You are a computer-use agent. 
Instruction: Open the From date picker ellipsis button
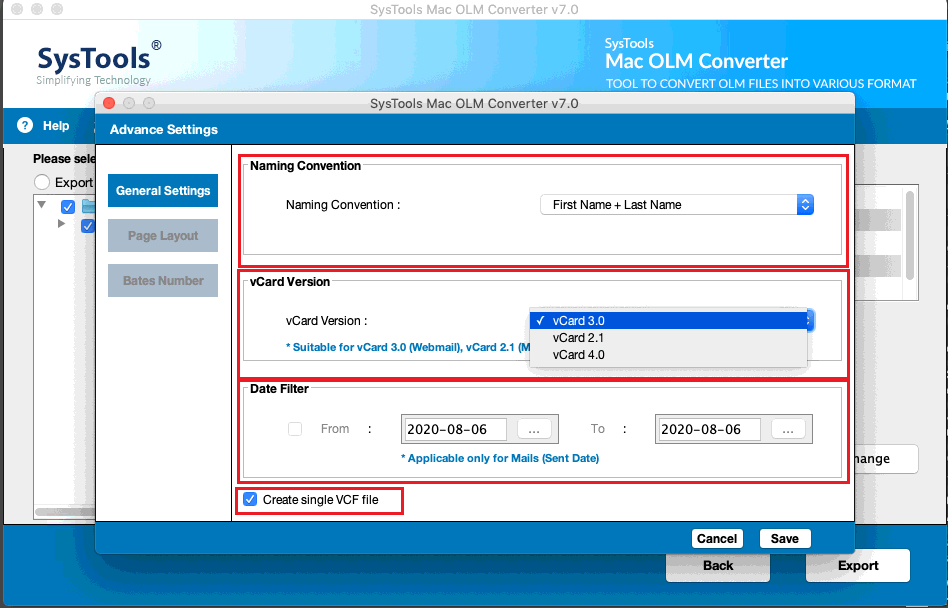point(534,430)
